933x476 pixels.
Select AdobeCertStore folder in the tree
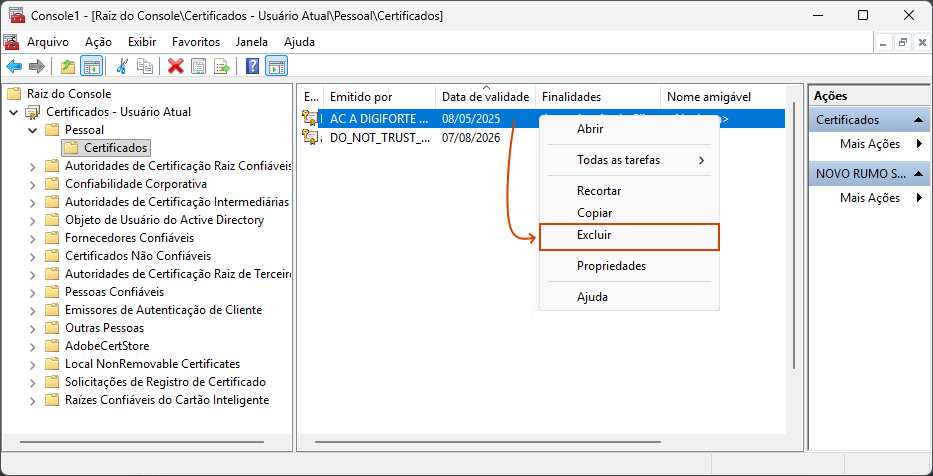107,346
